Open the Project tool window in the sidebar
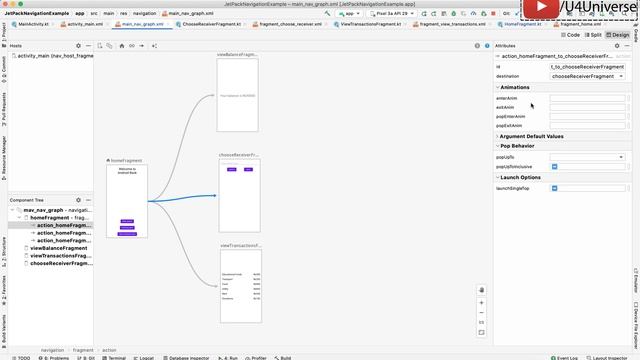Viewport: 640px width, 360px height. click(4, 35)
